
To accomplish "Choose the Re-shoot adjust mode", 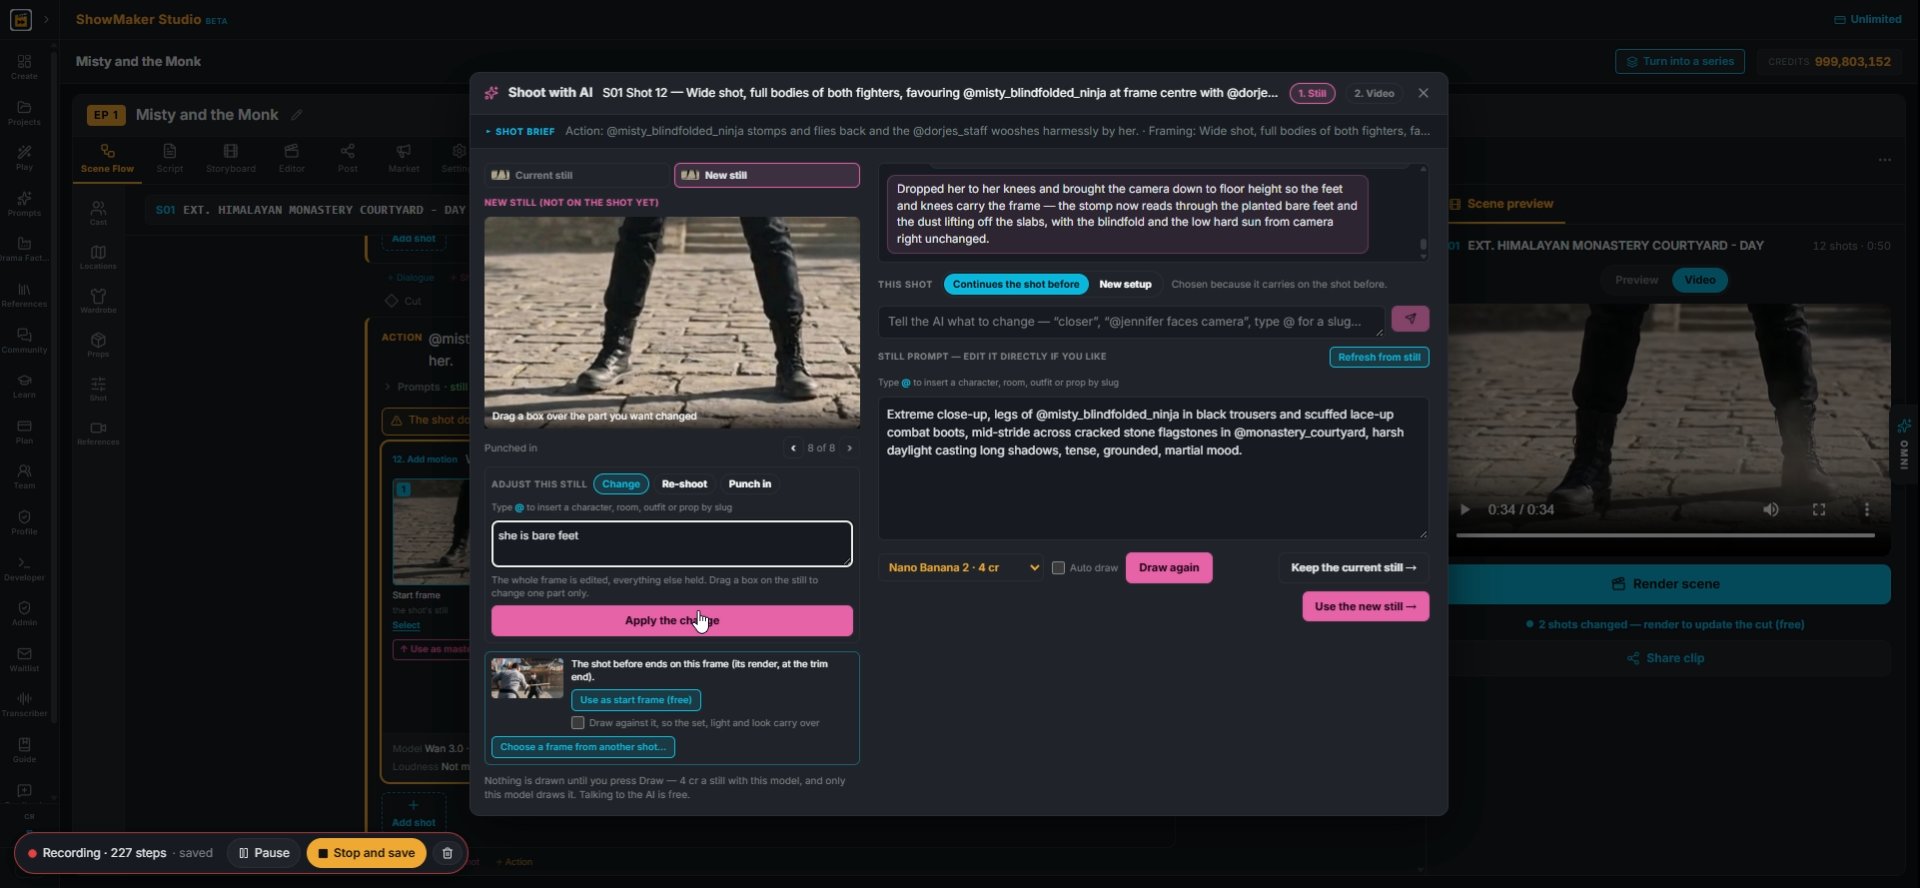I will (684, 484).
